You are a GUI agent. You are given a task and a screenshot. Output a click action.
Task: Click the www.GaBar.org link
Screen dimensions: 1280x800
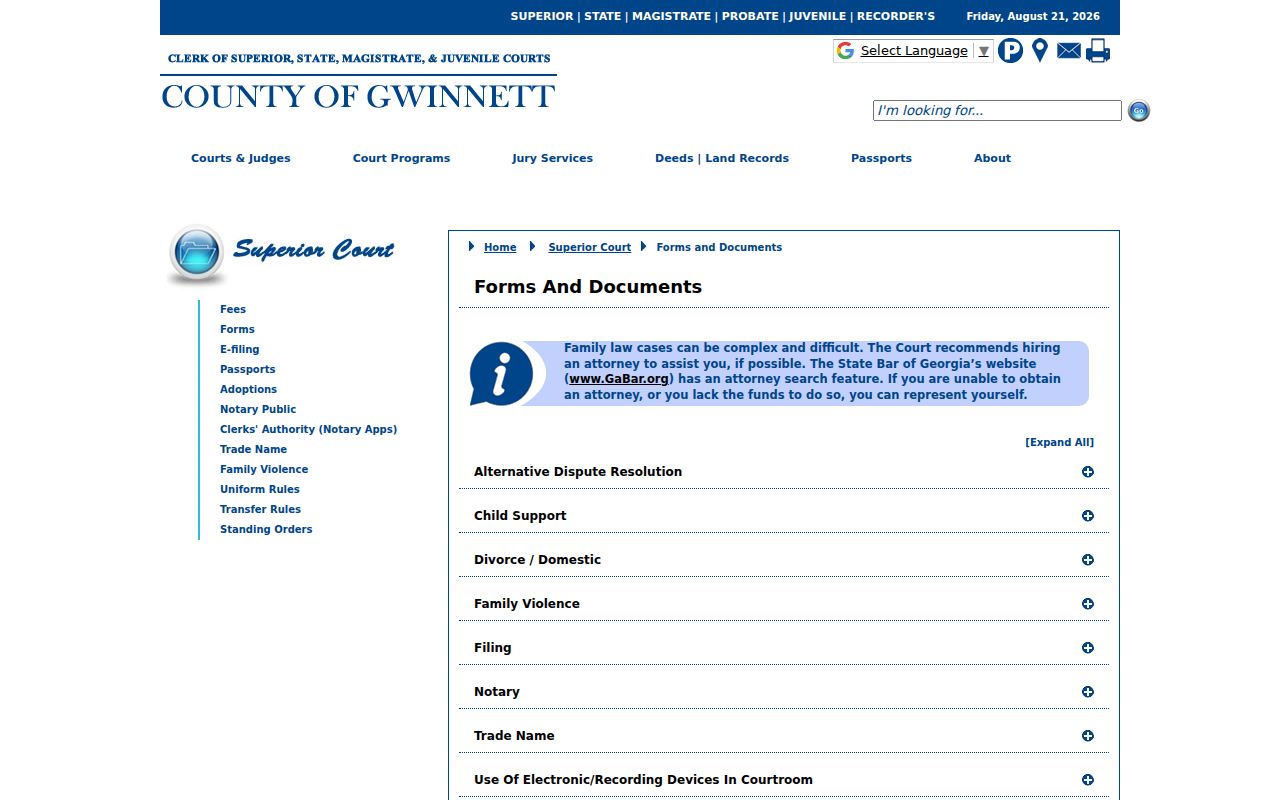(x=619, y=379)
